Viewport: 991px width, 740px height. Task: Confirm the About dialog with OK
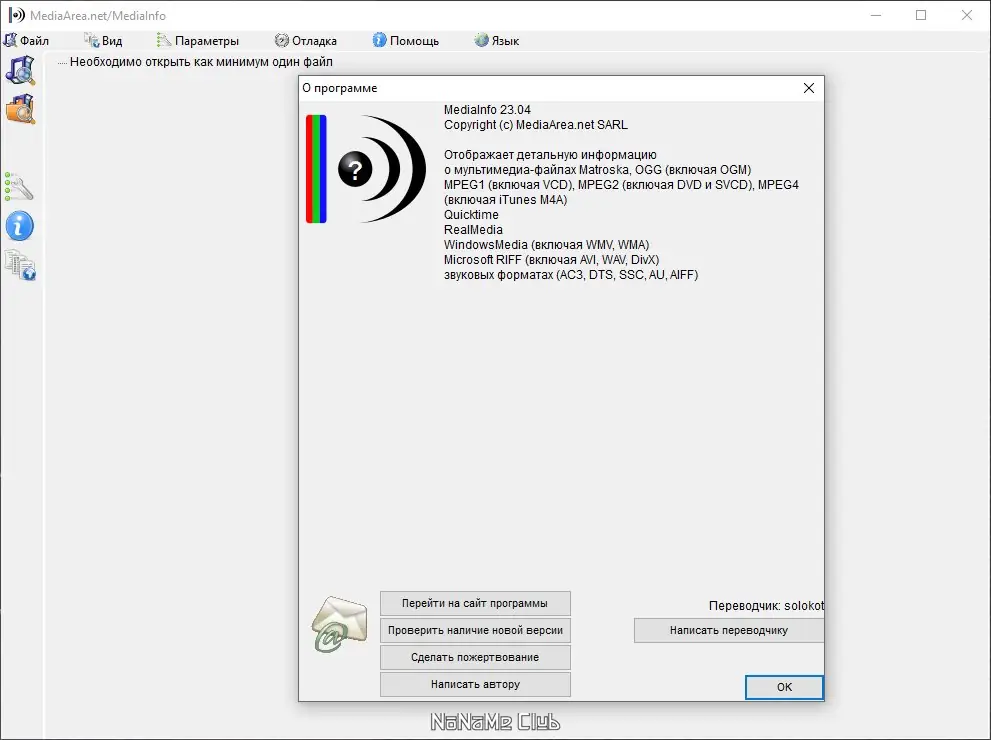(x=784, y=687)
